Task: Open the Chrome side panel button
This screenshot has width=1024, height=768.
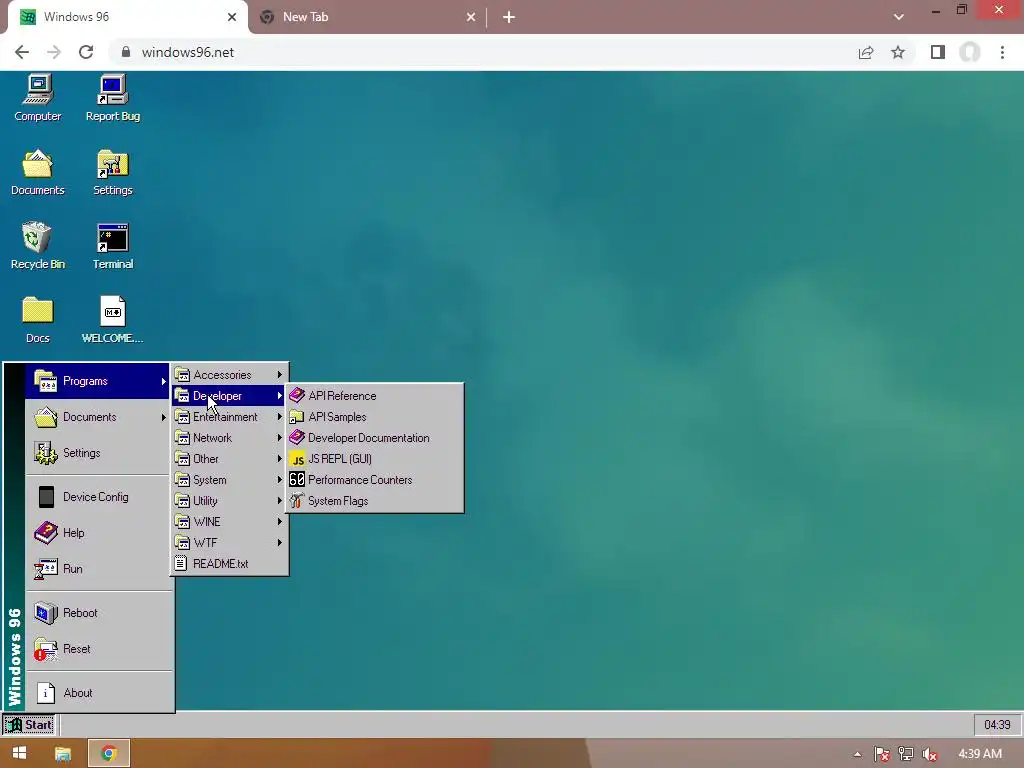Action: 938,52
